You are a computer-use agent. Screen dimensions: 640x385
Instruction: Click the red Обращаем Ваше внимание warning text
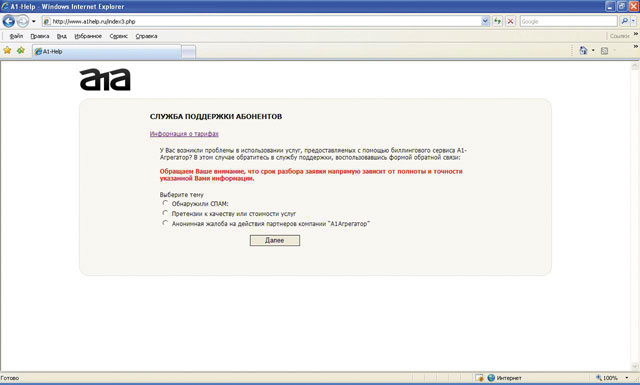(311, 175)
